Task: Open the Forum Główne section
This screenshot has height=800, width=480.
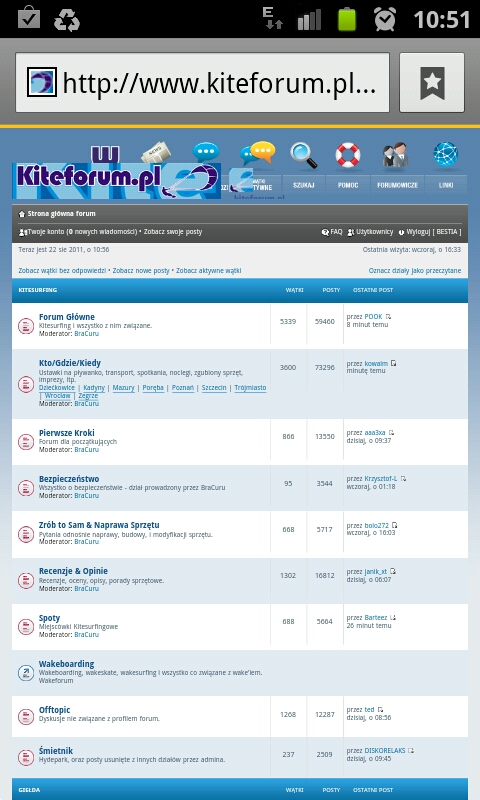Action: point(67,317)
